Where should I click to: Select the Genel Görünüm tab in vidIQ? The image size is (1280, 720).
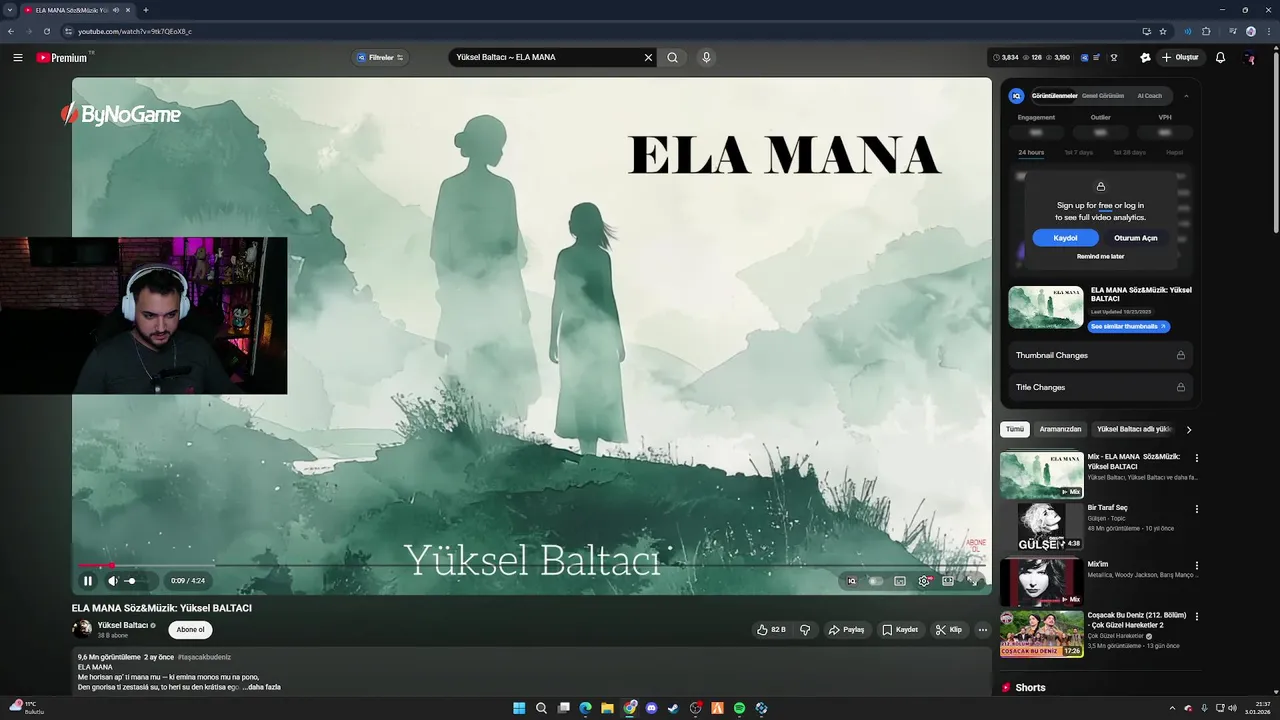click(1103, 96)
